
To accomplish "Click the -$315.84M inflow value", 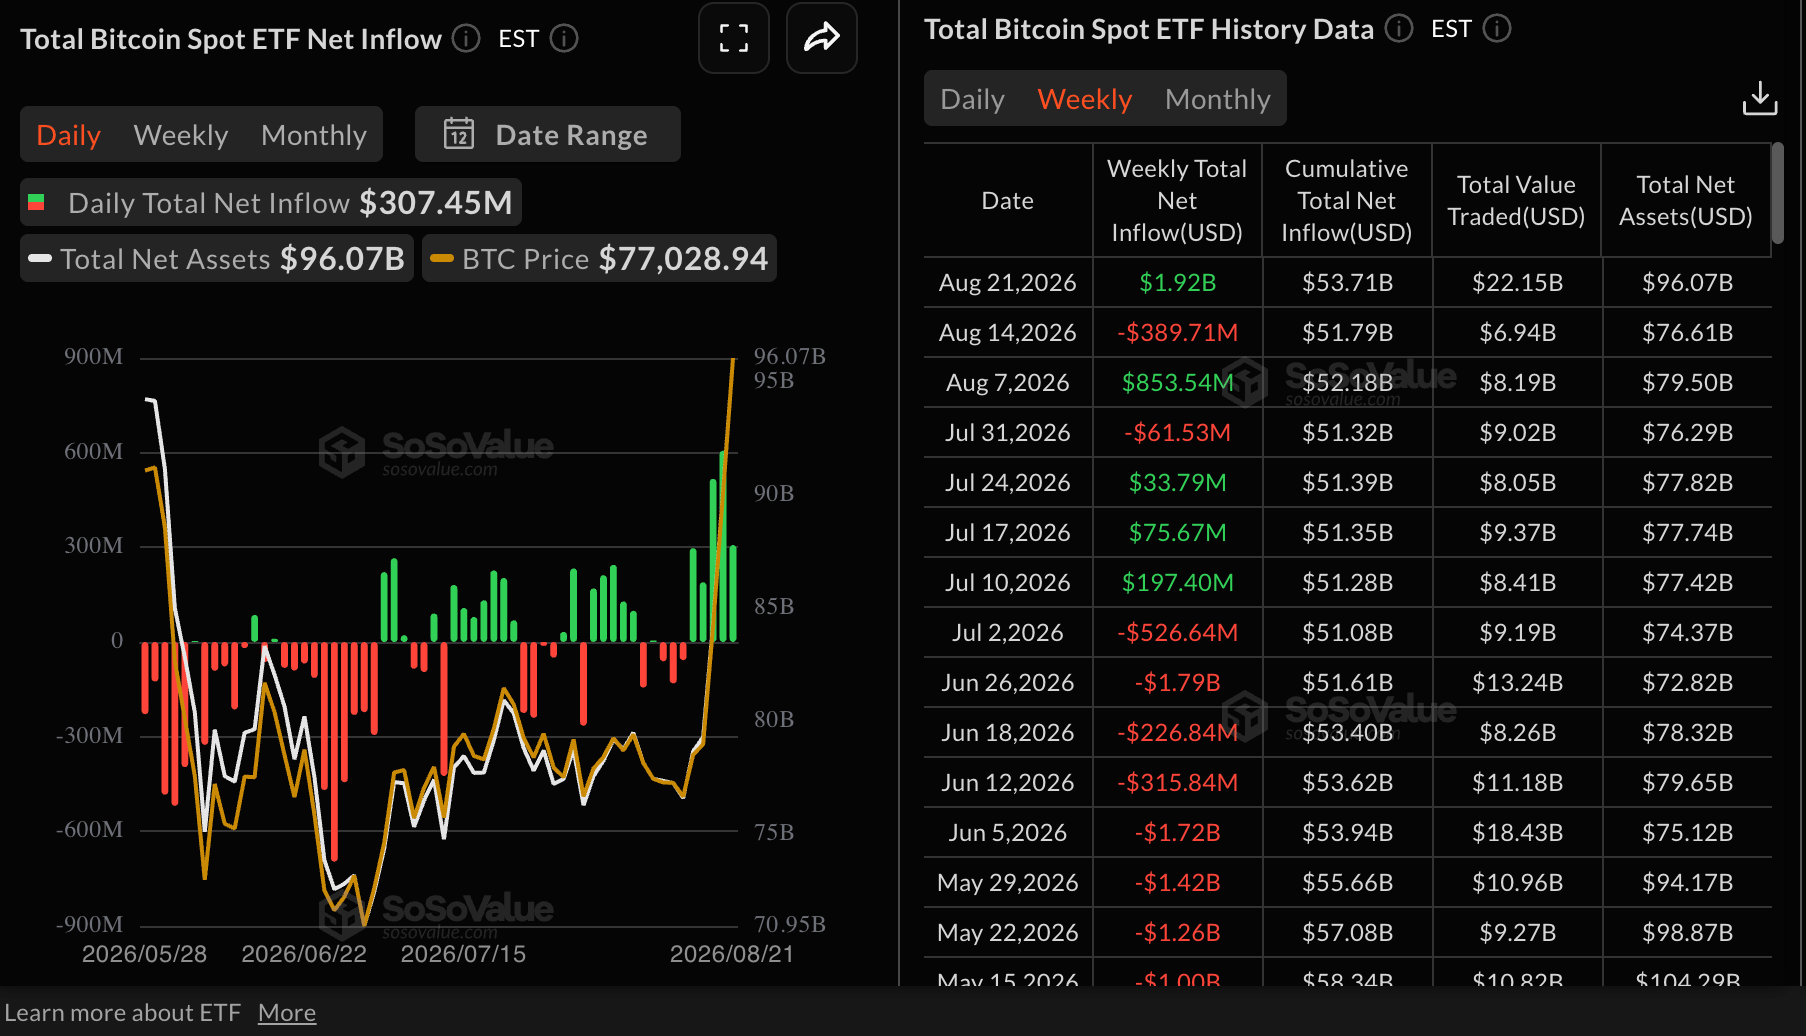I will (1177, 783).
